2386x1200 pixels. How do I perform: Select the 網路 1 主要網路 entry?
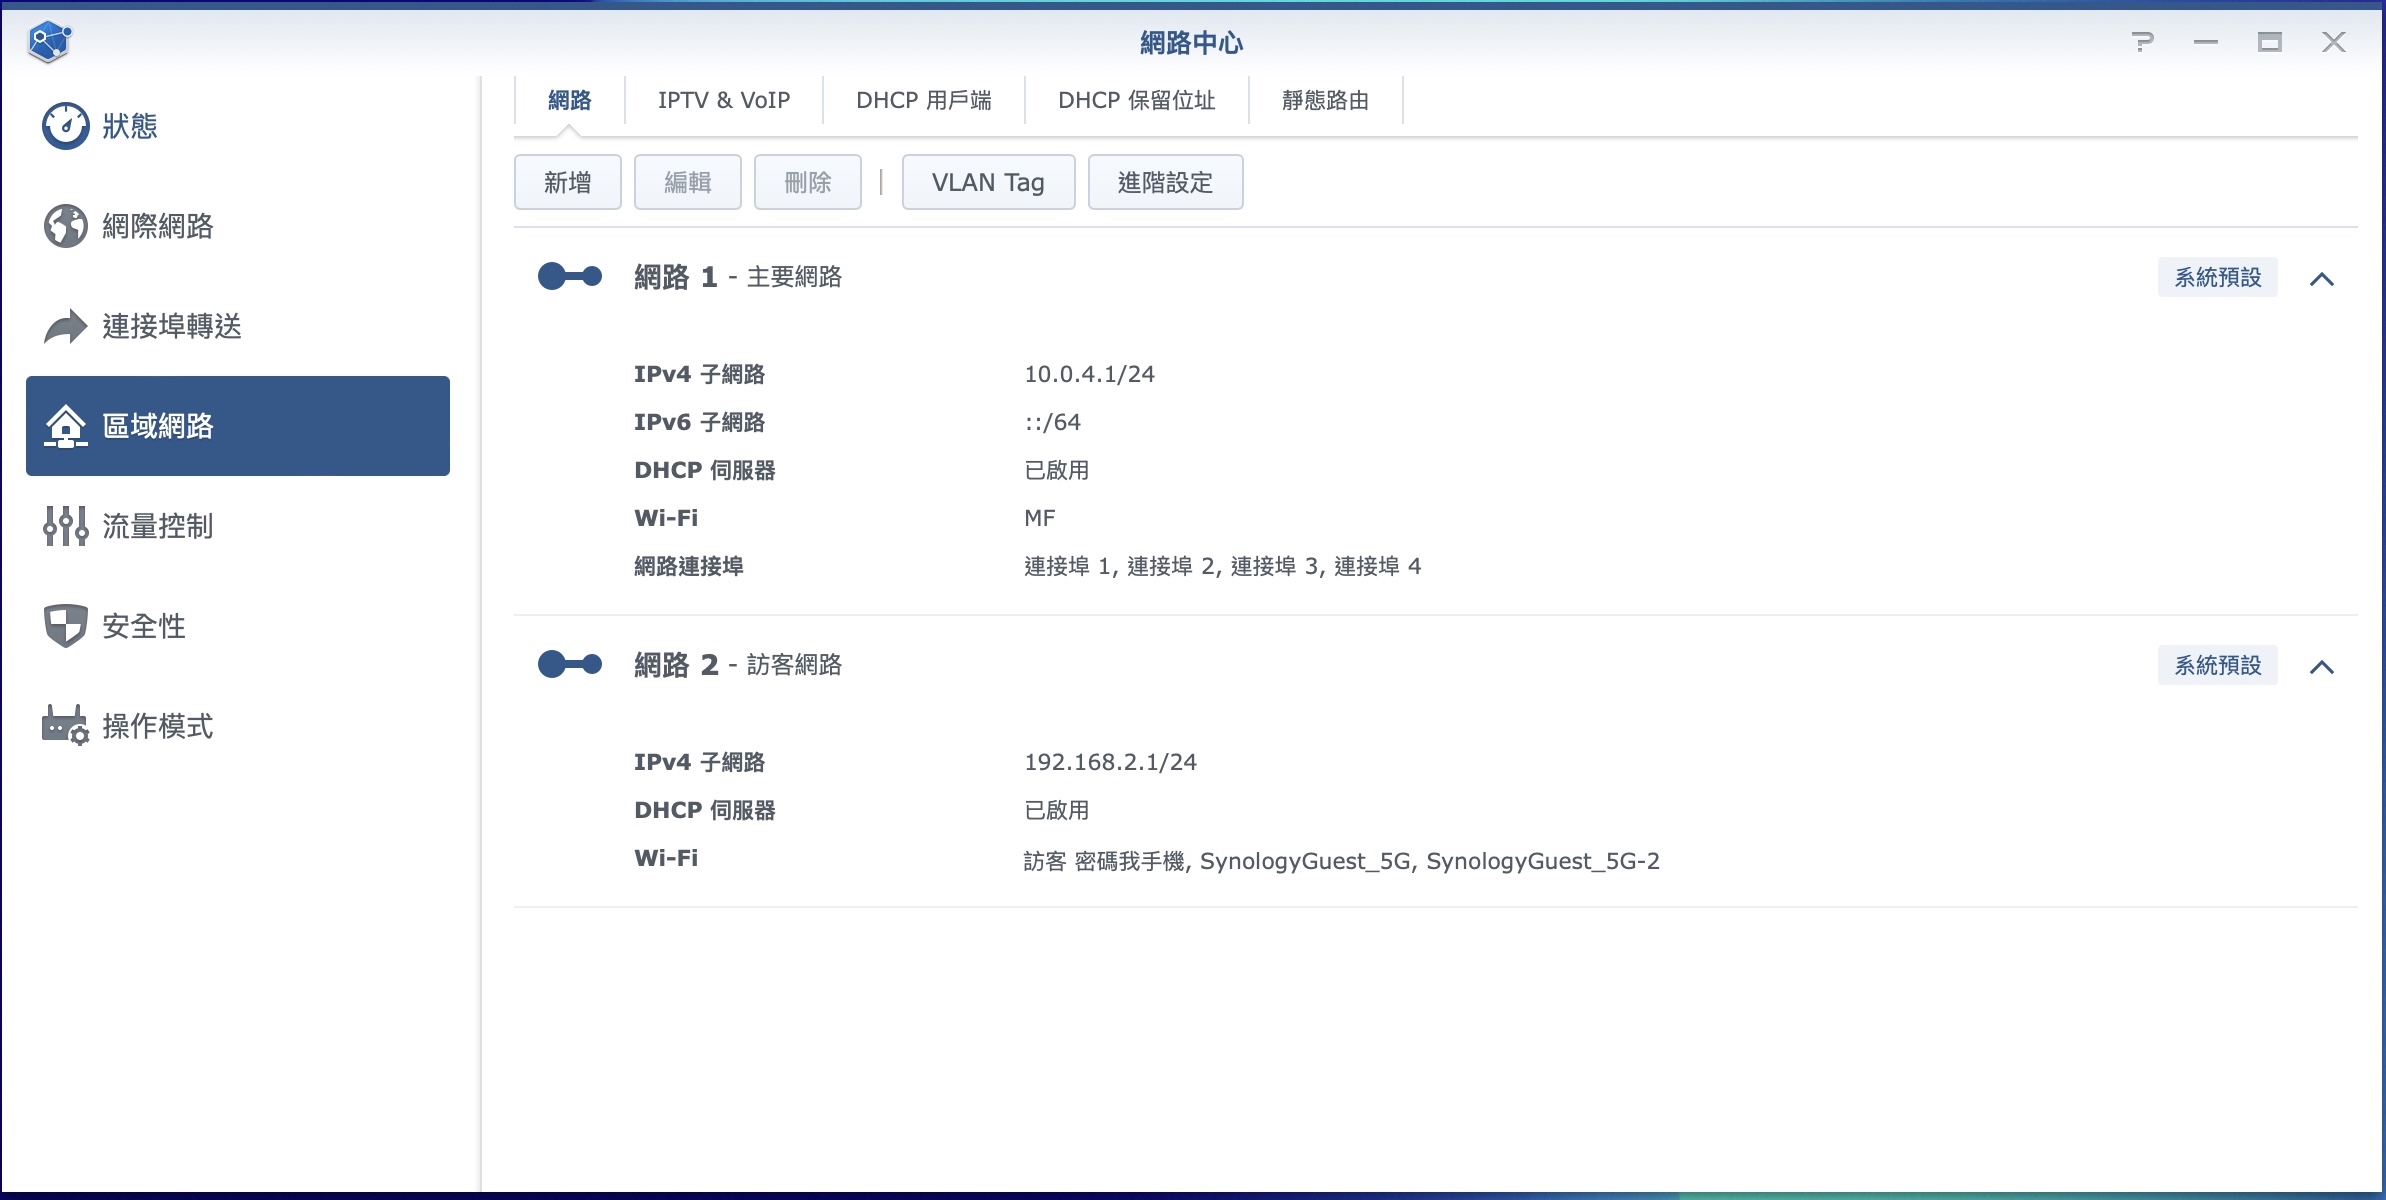[x=738, y=277]
